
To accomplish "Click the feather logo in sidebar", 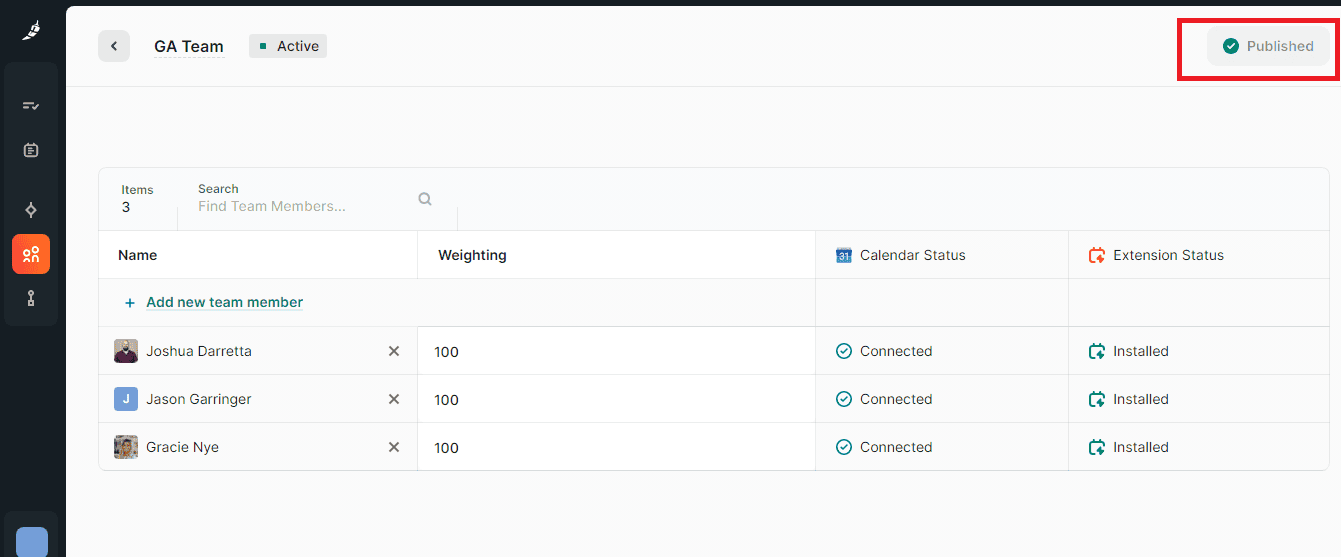I will 31,31.
